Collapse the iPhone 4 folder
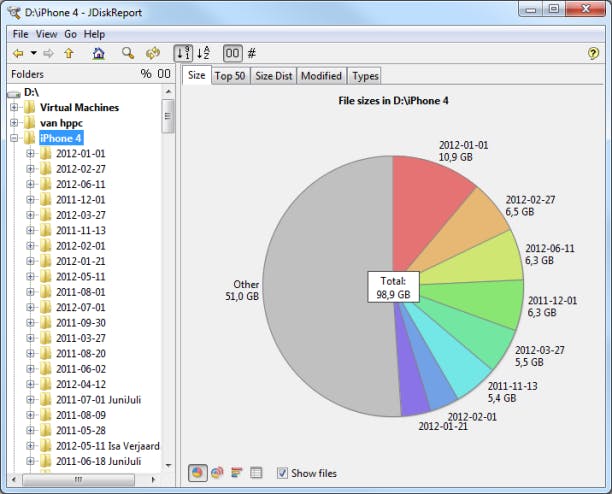Screen dimensions: 612x494 click(14, 138)
